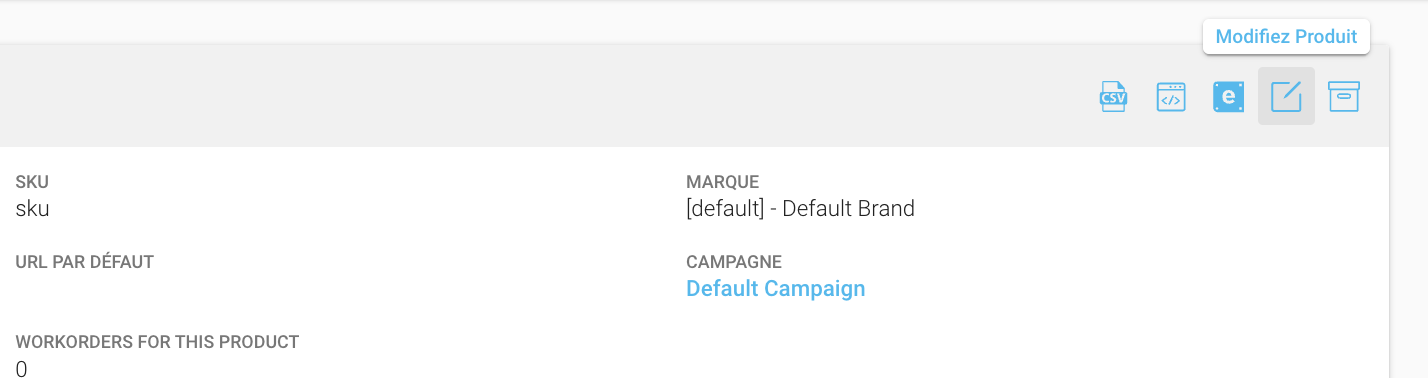
Task: Select the SKU field label
Action: coord(32,182)
